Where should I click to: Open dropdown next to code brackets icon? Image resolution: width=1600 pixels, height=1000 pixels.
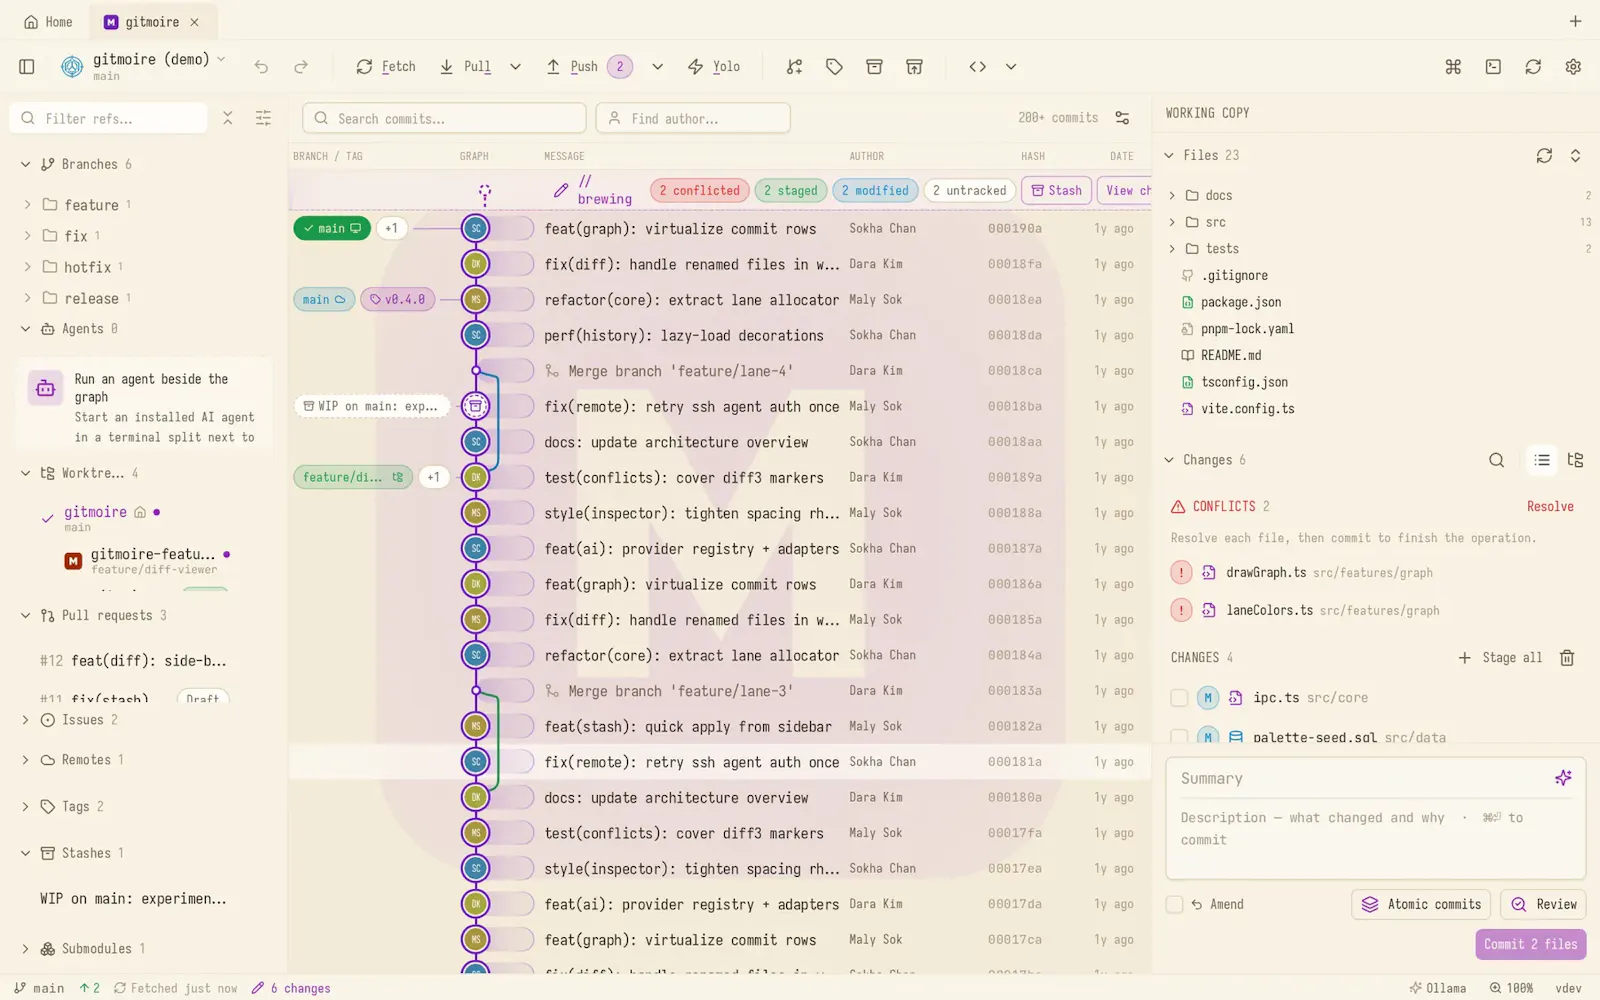pos(1011,67)
